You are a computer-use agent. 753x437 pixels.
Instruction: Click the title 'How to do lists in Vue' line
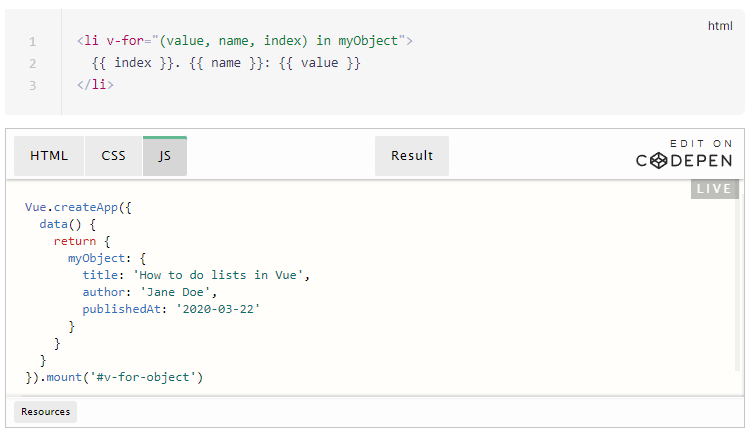click(x=196, y=275)
